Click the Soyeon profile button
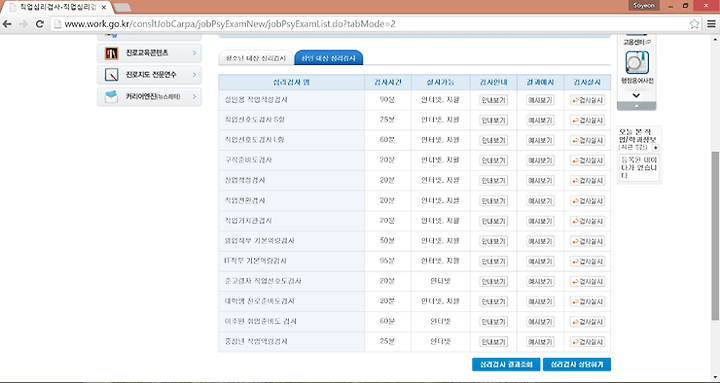 (644, 6)
